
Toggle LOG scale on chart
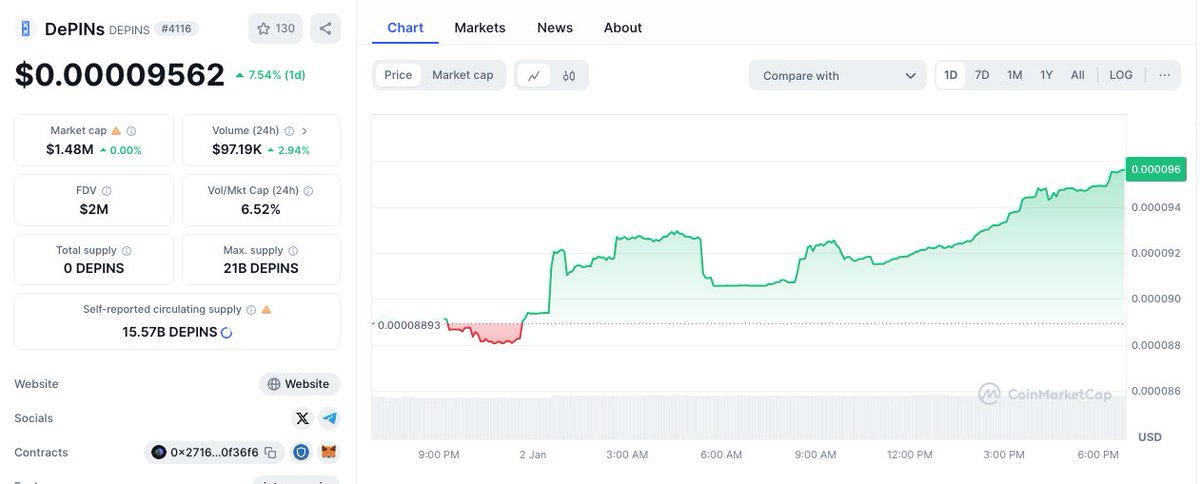tap(1121, 75)
